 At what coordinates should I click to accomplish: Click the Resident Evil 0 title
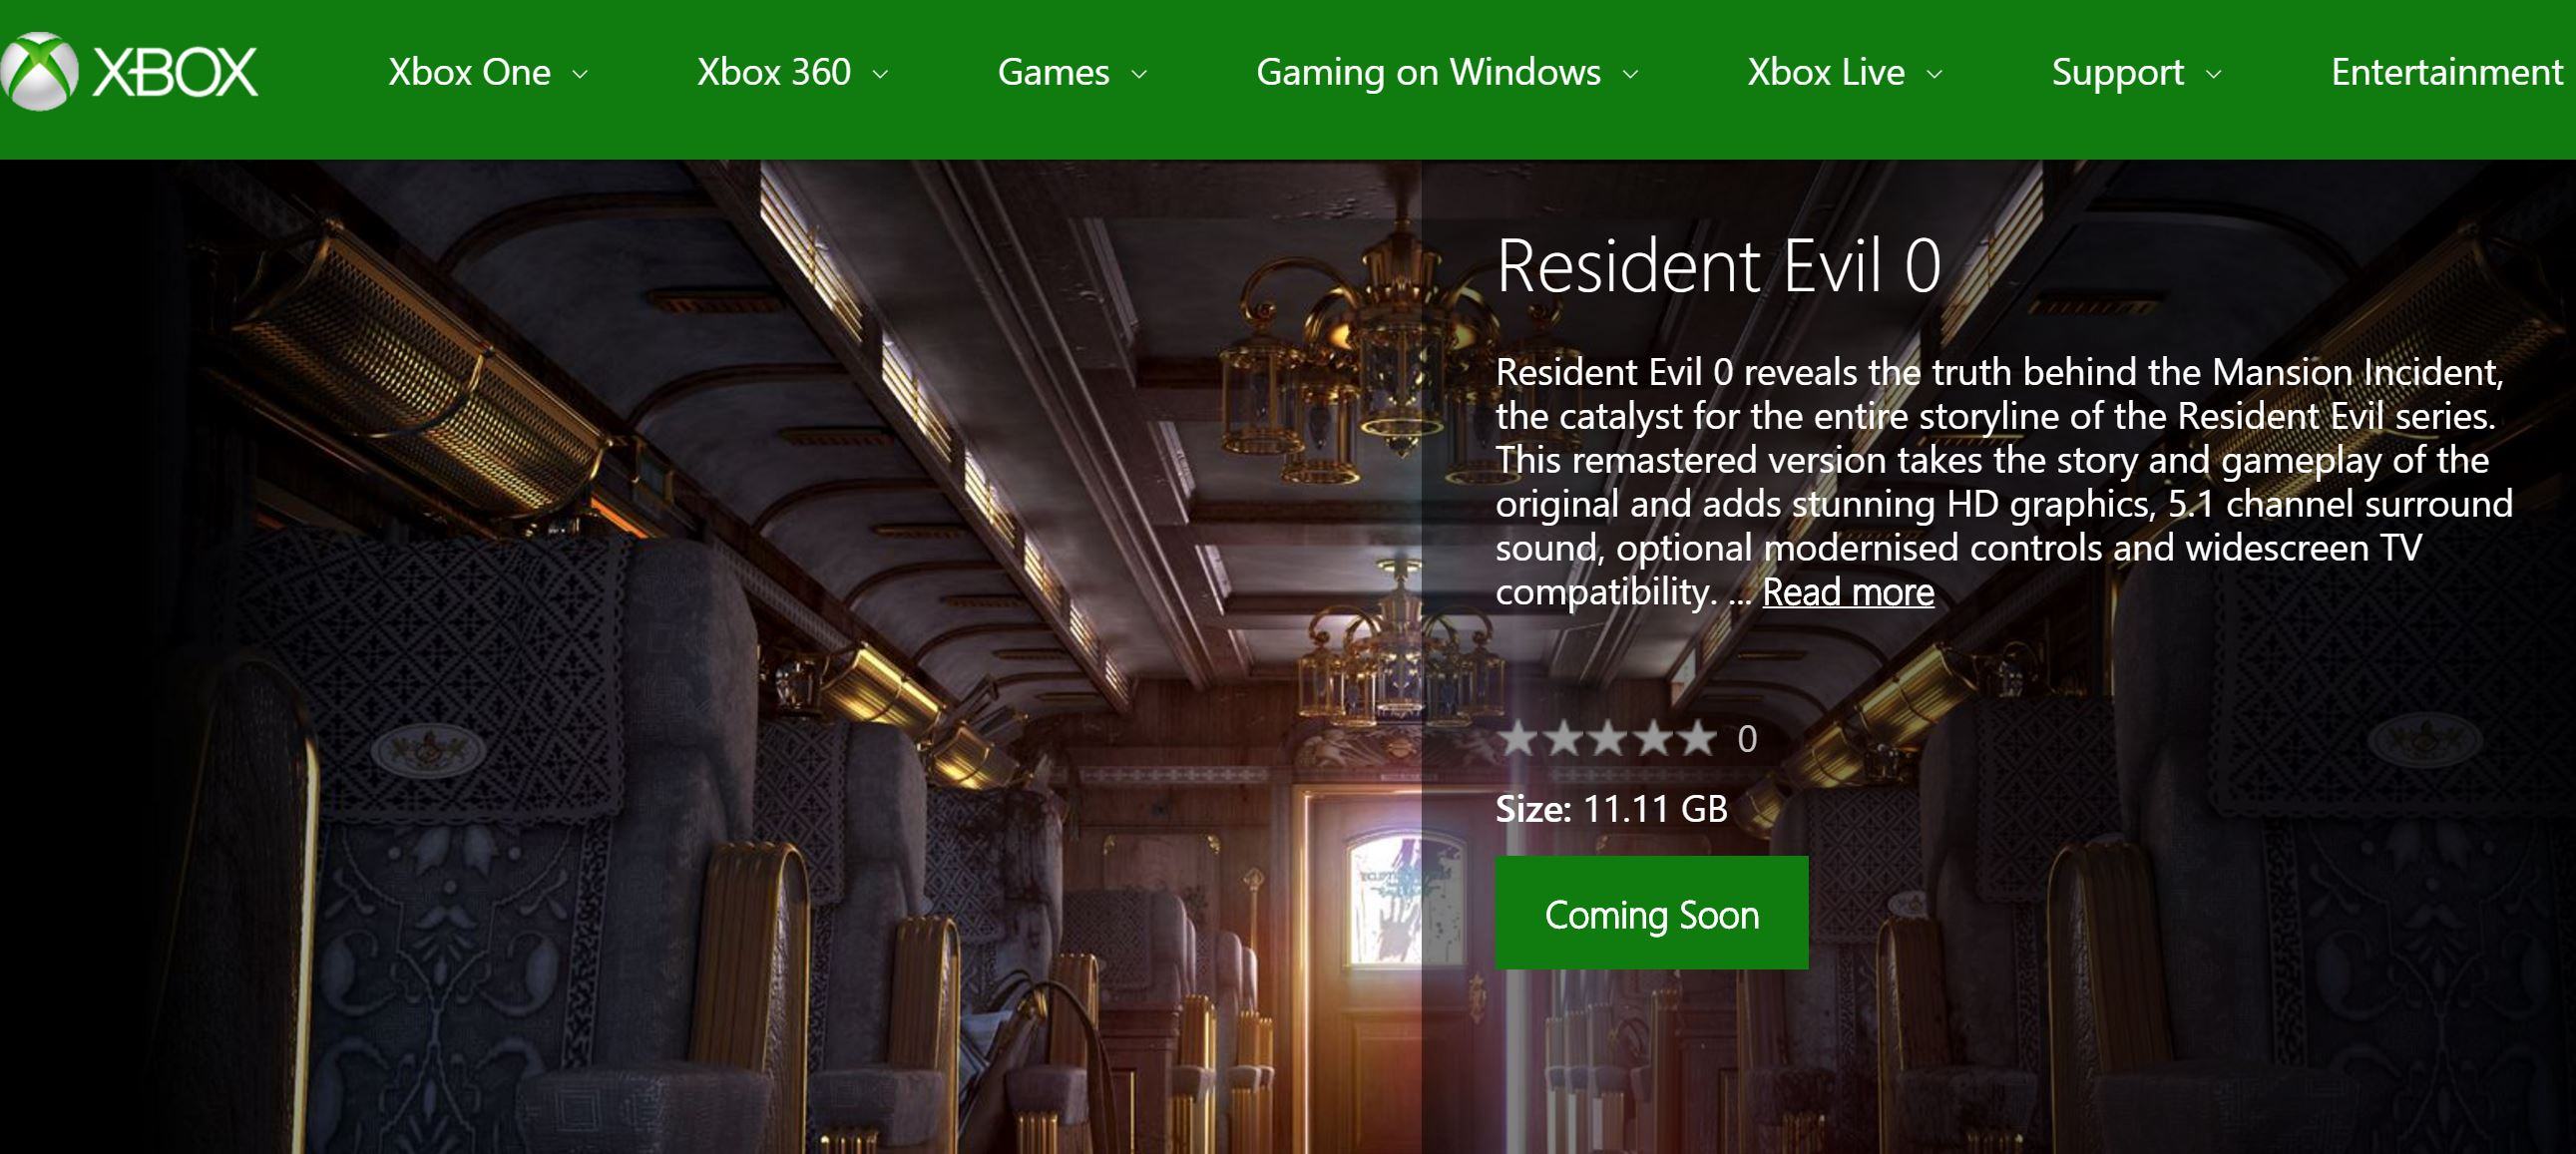pos(1719,266)
